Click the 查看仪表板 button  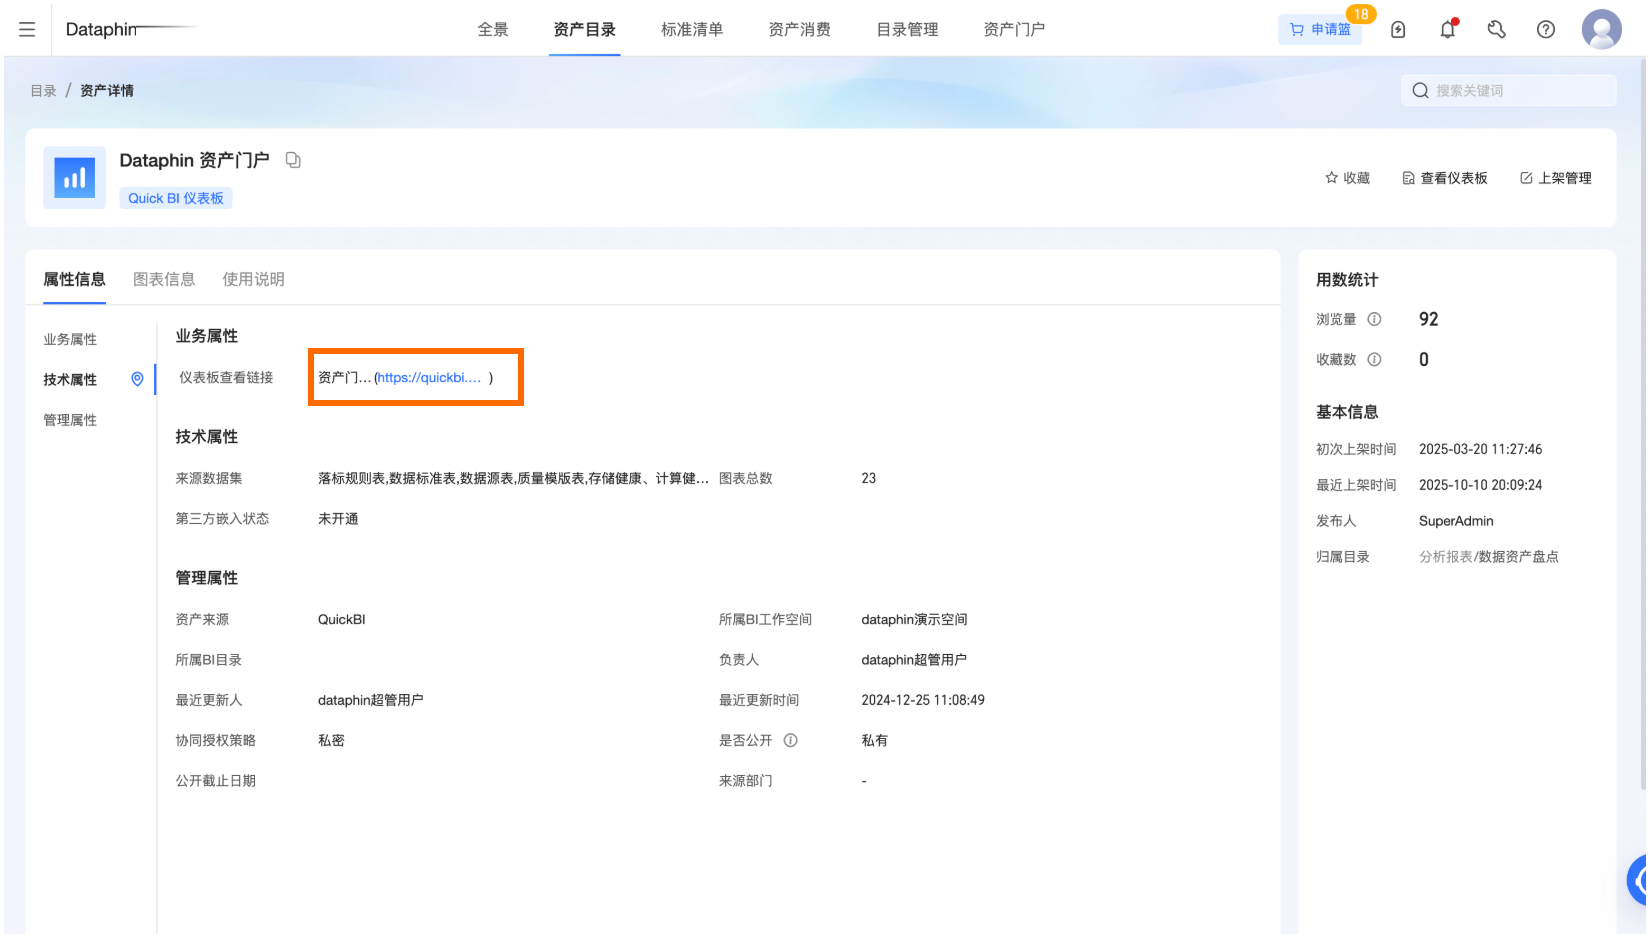click(x=1445, y=178)
